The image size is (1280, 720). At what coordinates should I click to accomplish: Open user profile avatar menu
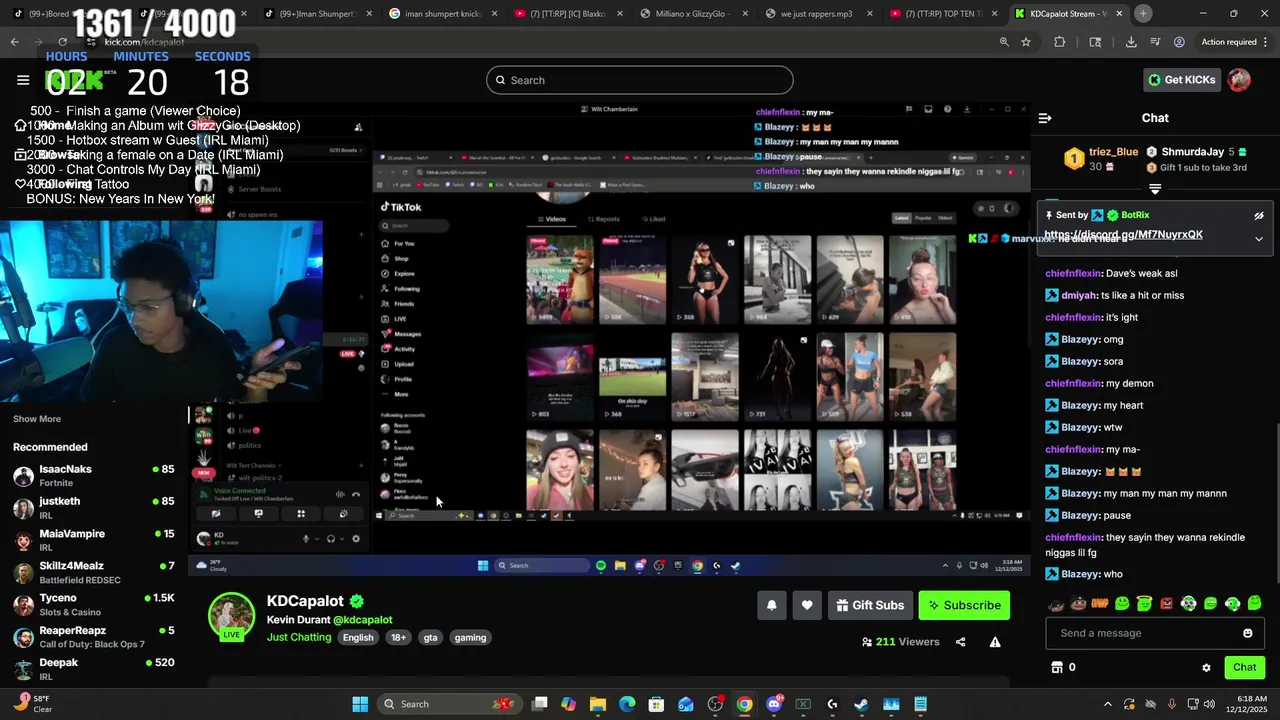point(1239,80)
